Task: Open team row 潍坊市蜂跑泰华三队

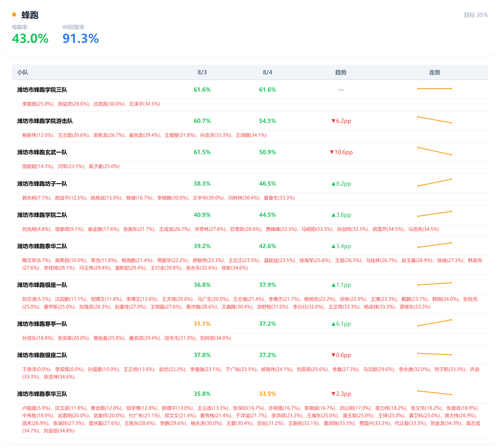Action: click(42, 394)
